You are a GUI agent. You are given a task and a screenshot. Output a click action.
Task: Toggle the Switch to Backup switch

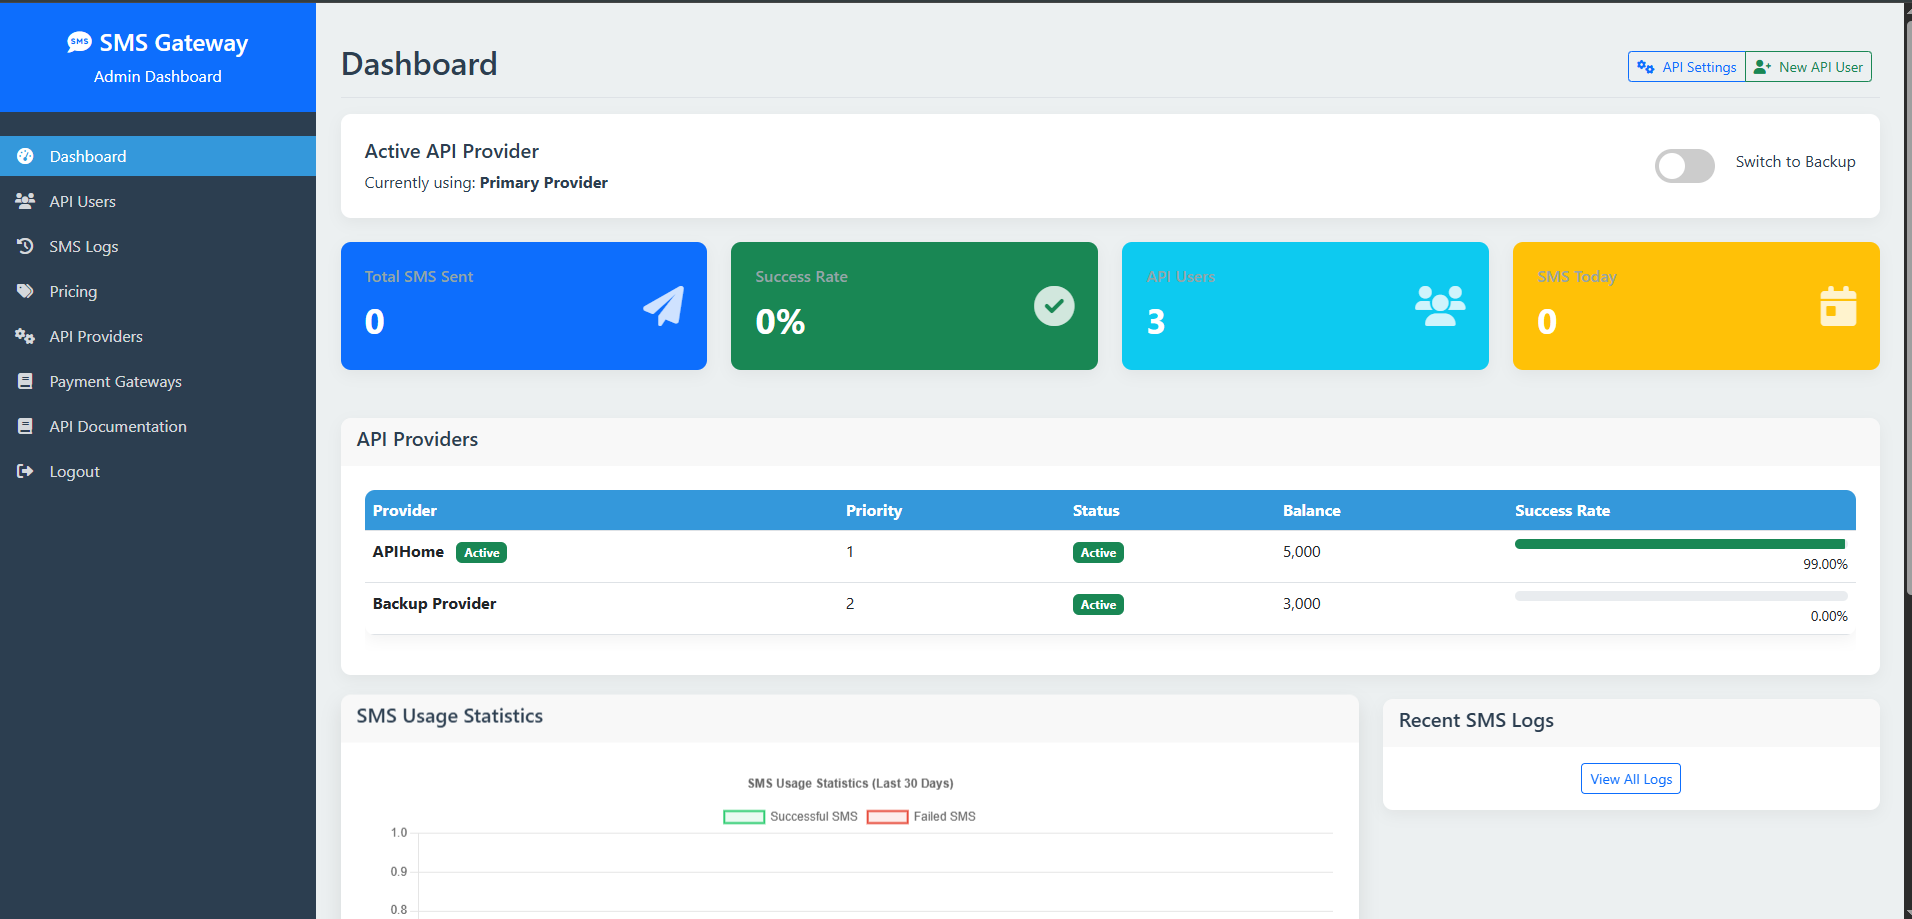click(x=1684, y=166)
